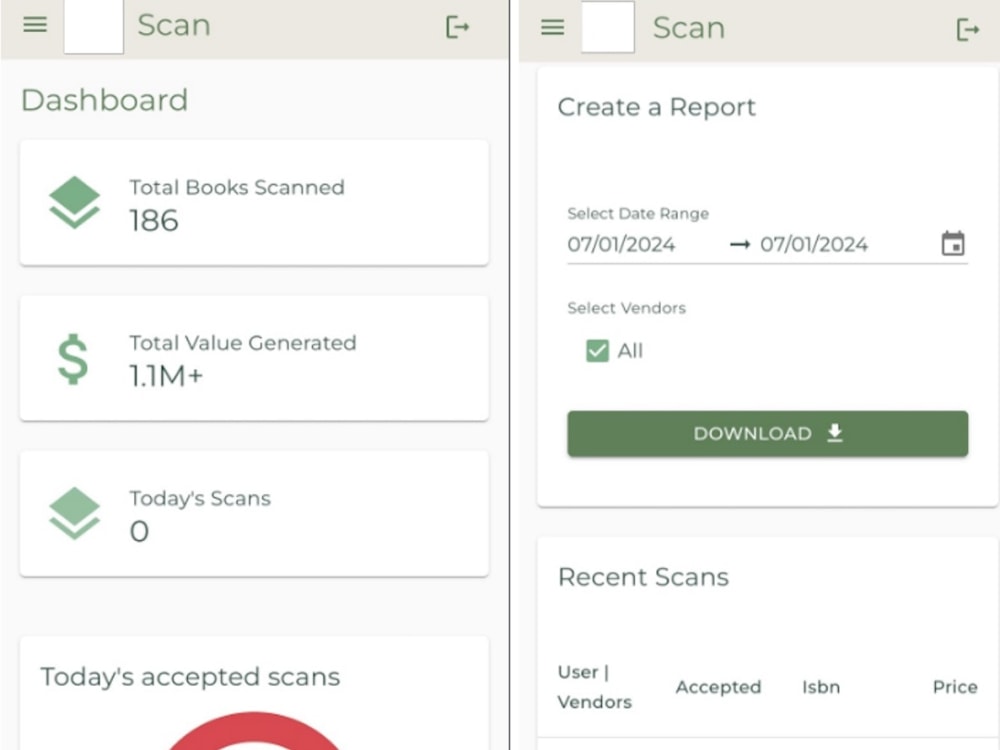Click All vendors label text
1000x750 pixels.
tap(630, 351)
